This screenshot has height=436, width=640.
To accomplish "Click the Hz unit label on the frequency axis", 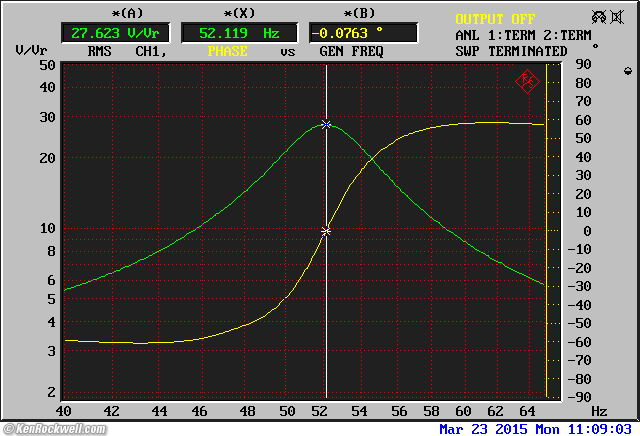I will (599, 411).
